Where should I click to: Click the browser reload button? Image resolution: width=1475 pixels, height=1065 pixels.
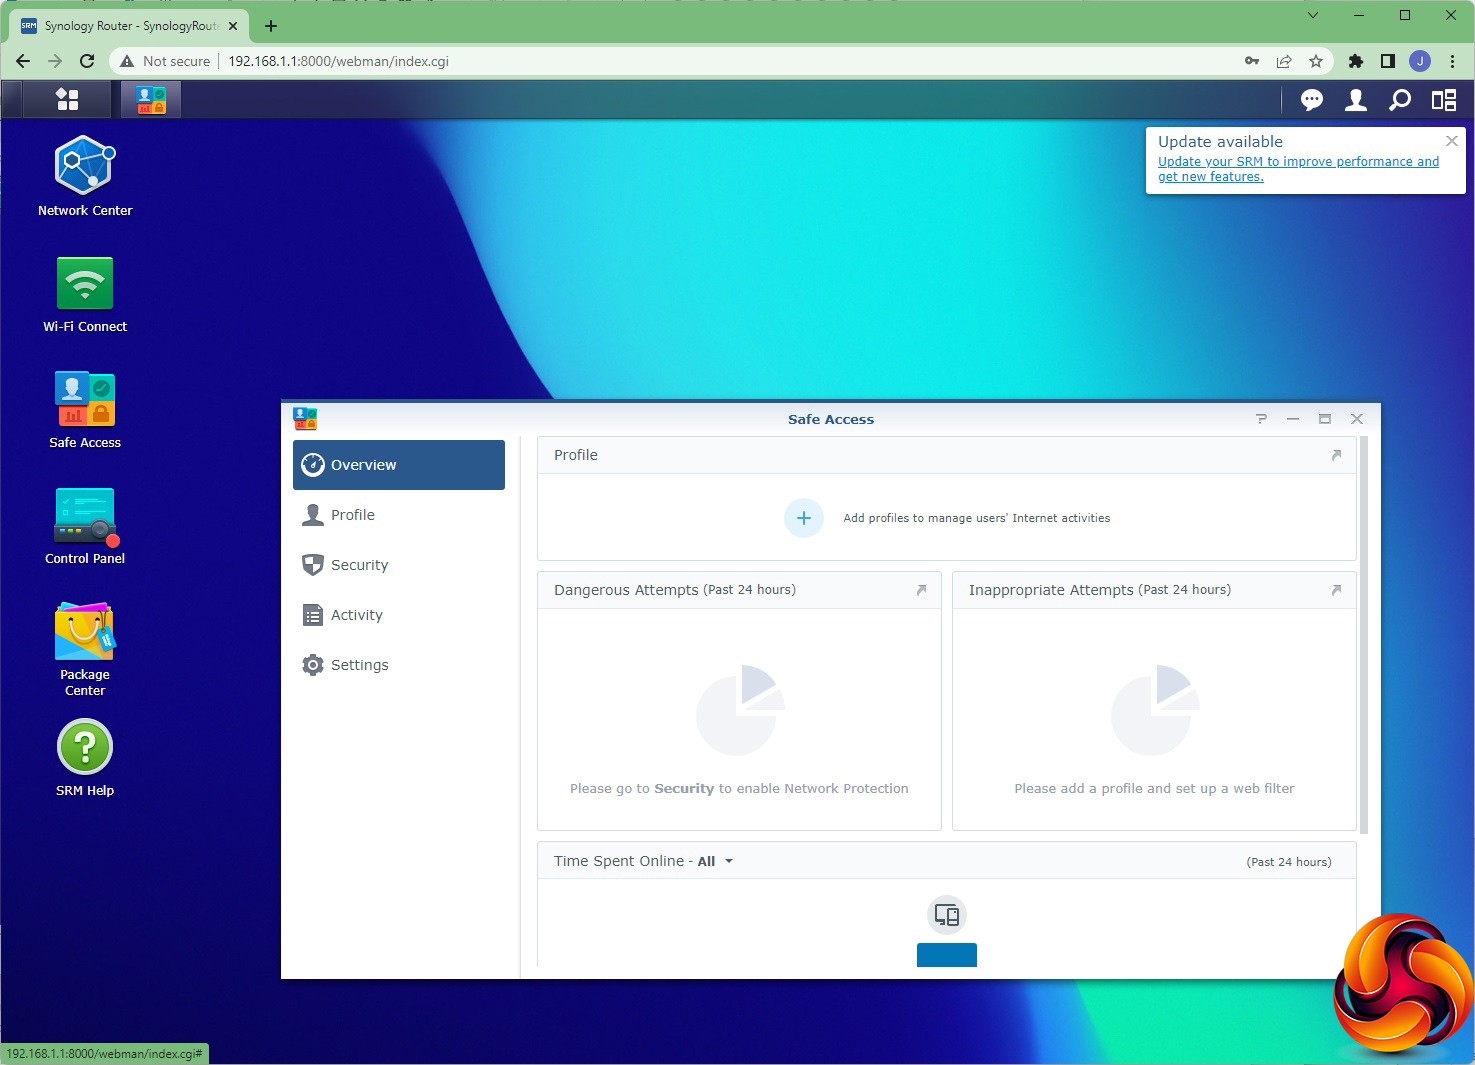click(87, 61)
